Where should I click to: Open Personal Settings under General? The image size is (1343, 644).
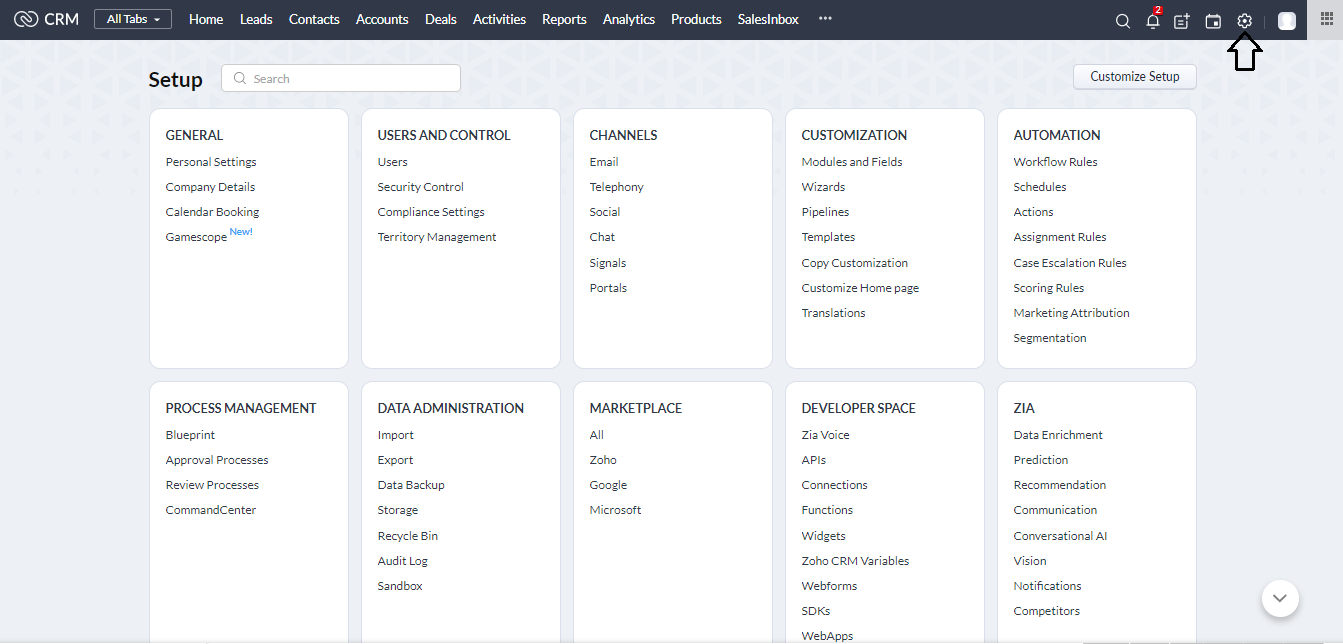click(211, 162)
